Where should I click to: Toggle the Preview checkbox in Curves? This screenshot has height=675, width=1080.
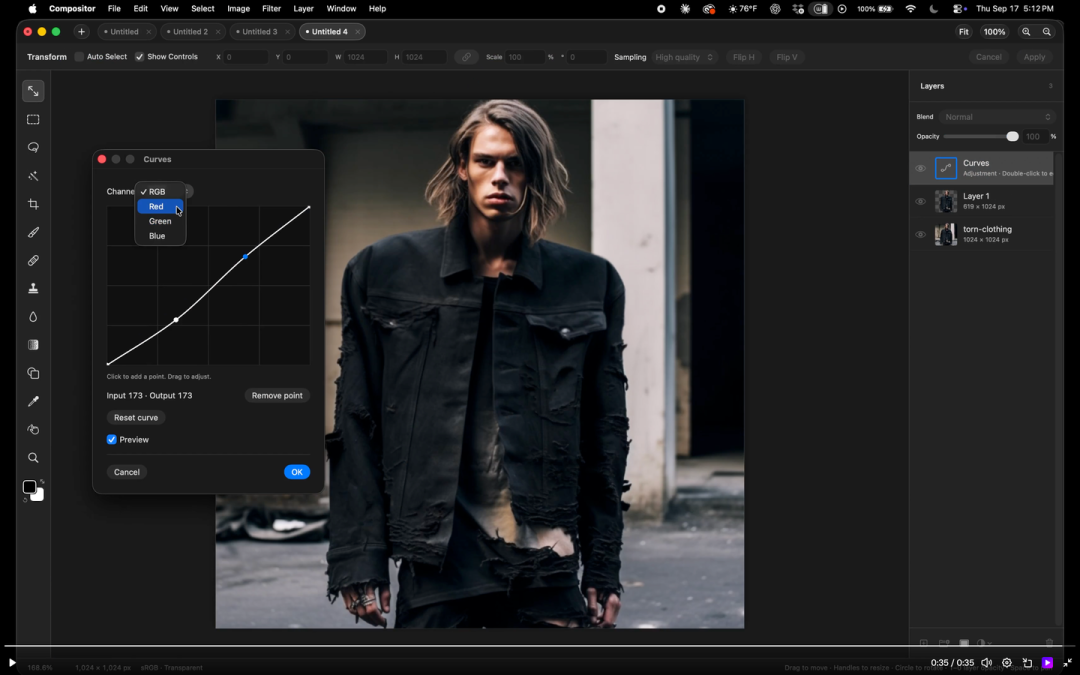click(x=112, y=439)
